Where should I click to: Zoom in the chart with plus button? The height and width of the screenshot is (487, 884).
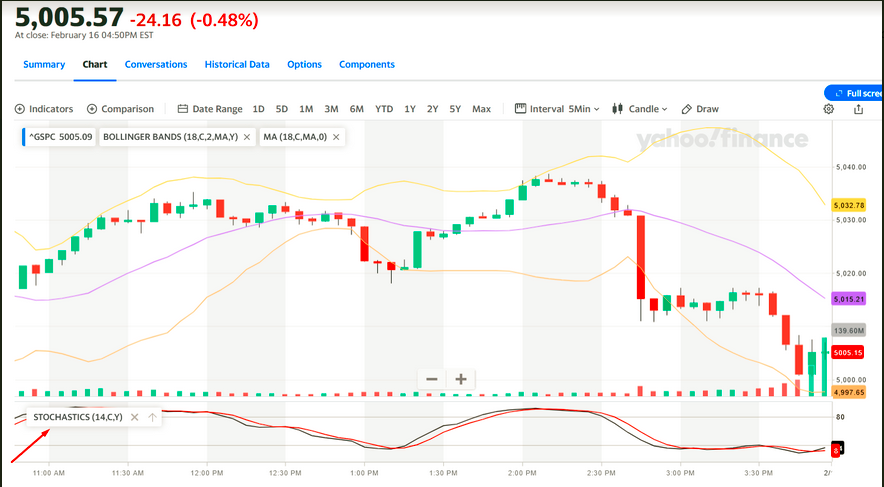point(461,379)
